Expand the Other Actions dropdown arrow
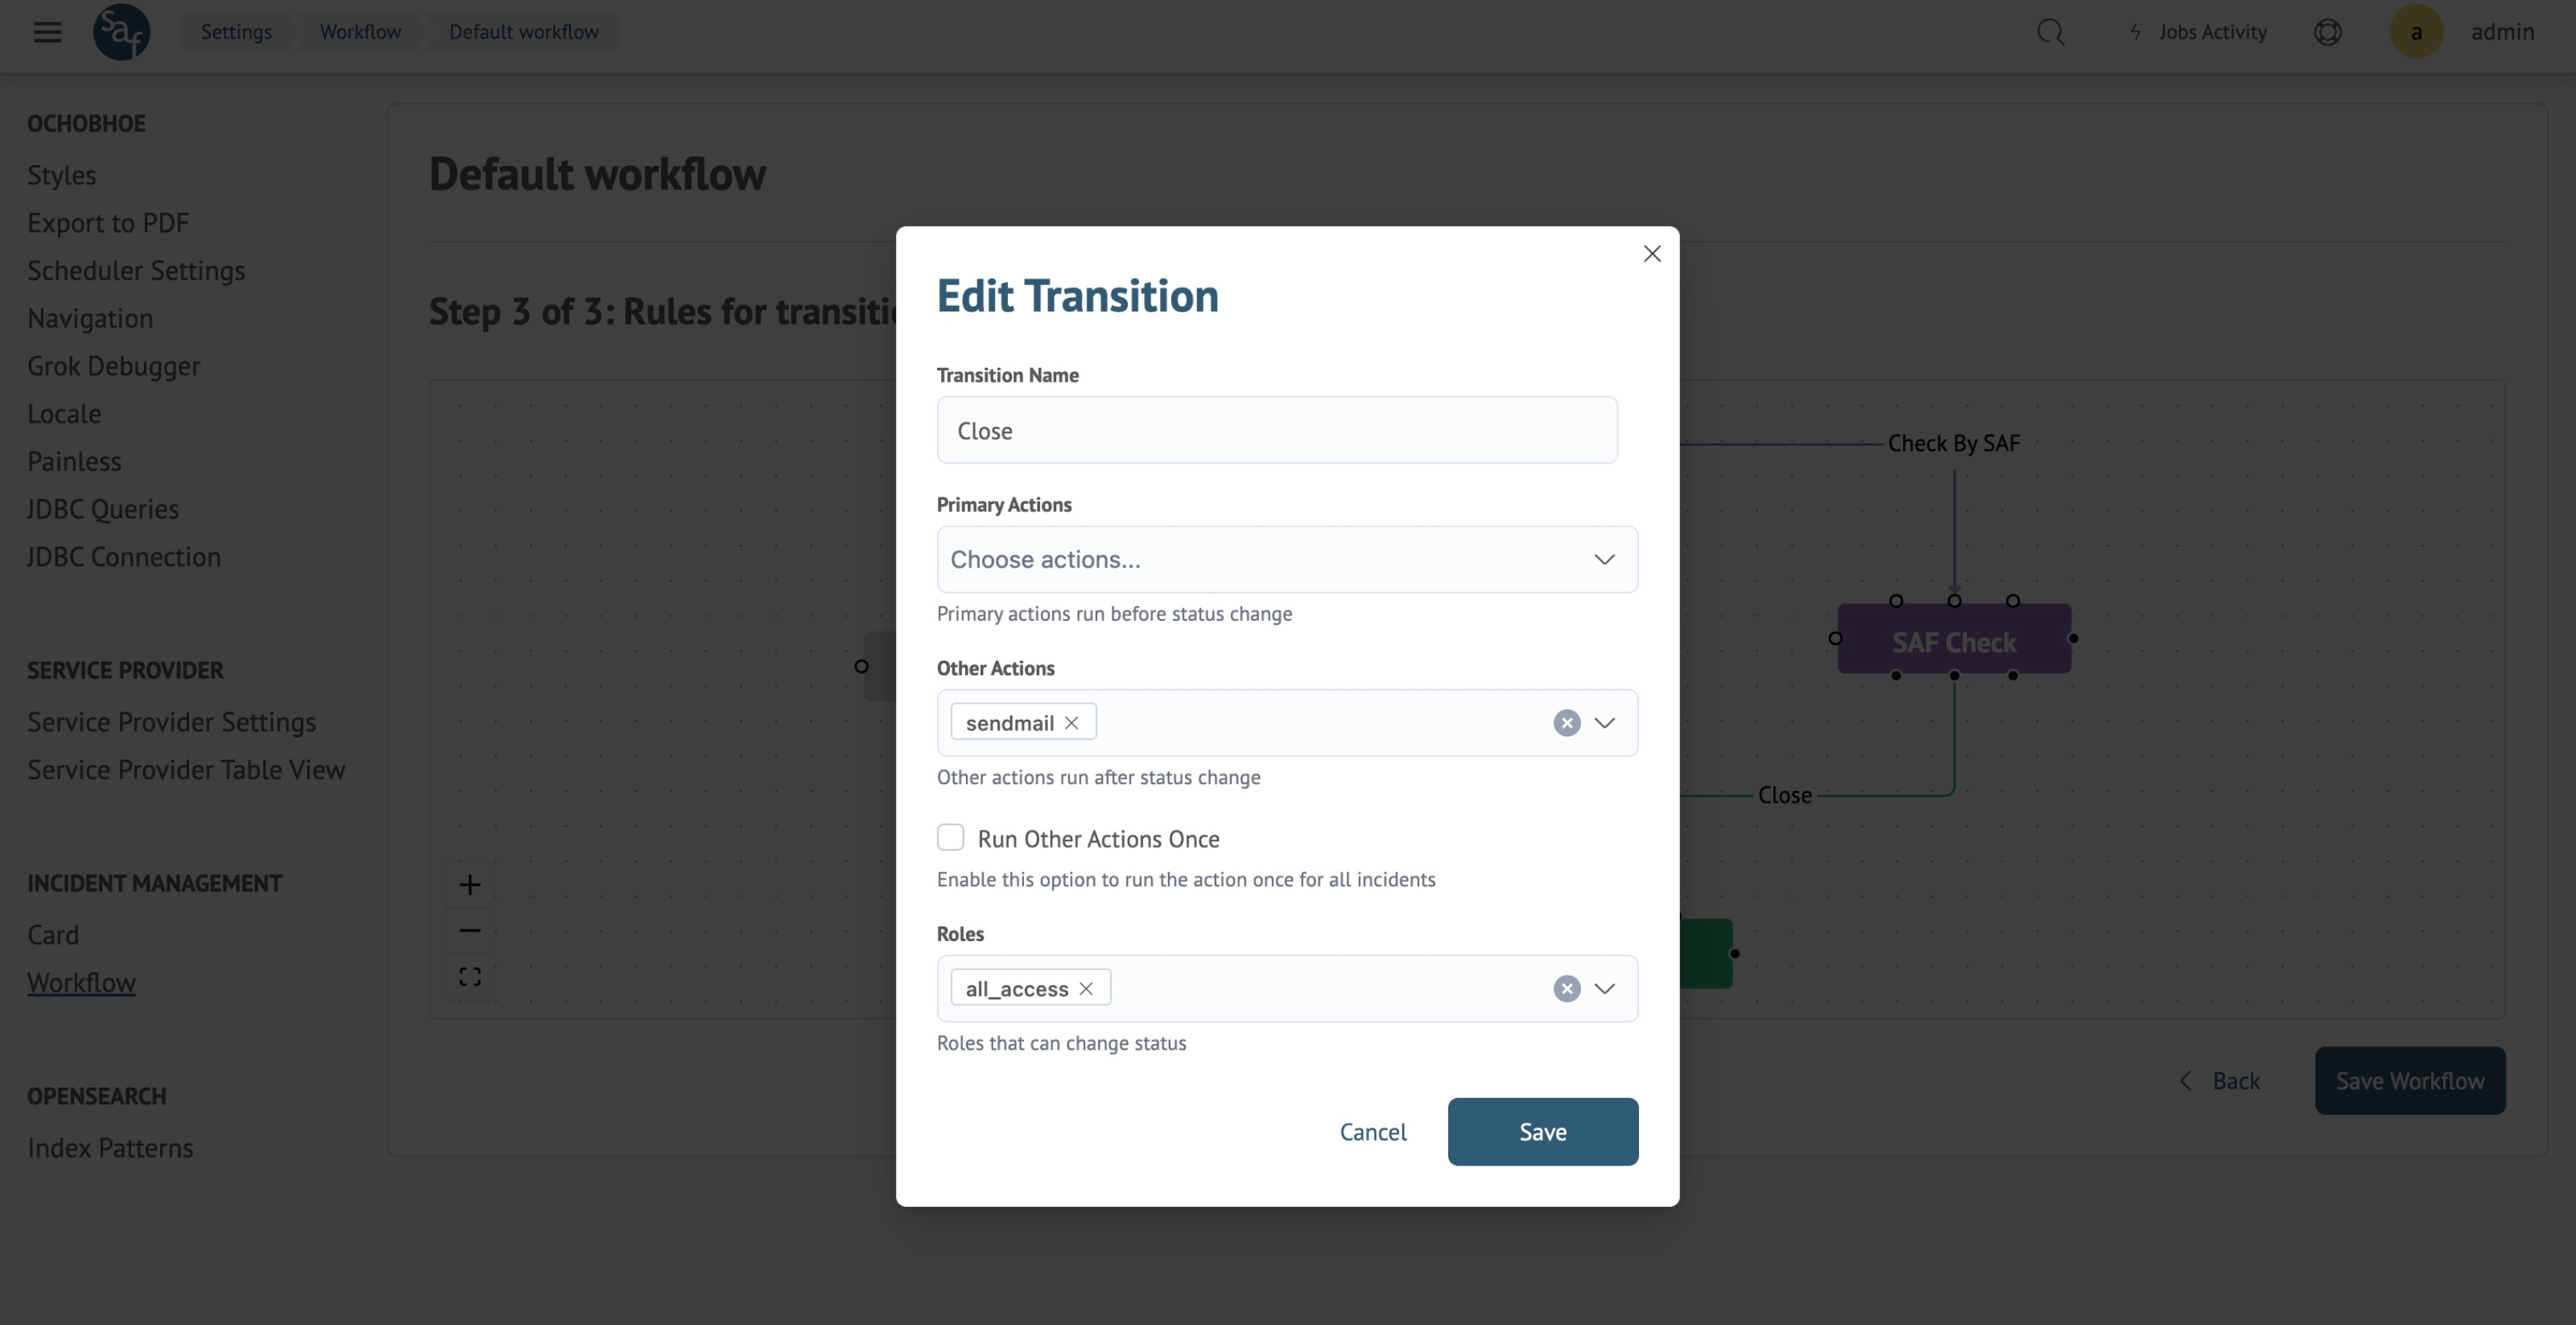 coord(1604,722)
